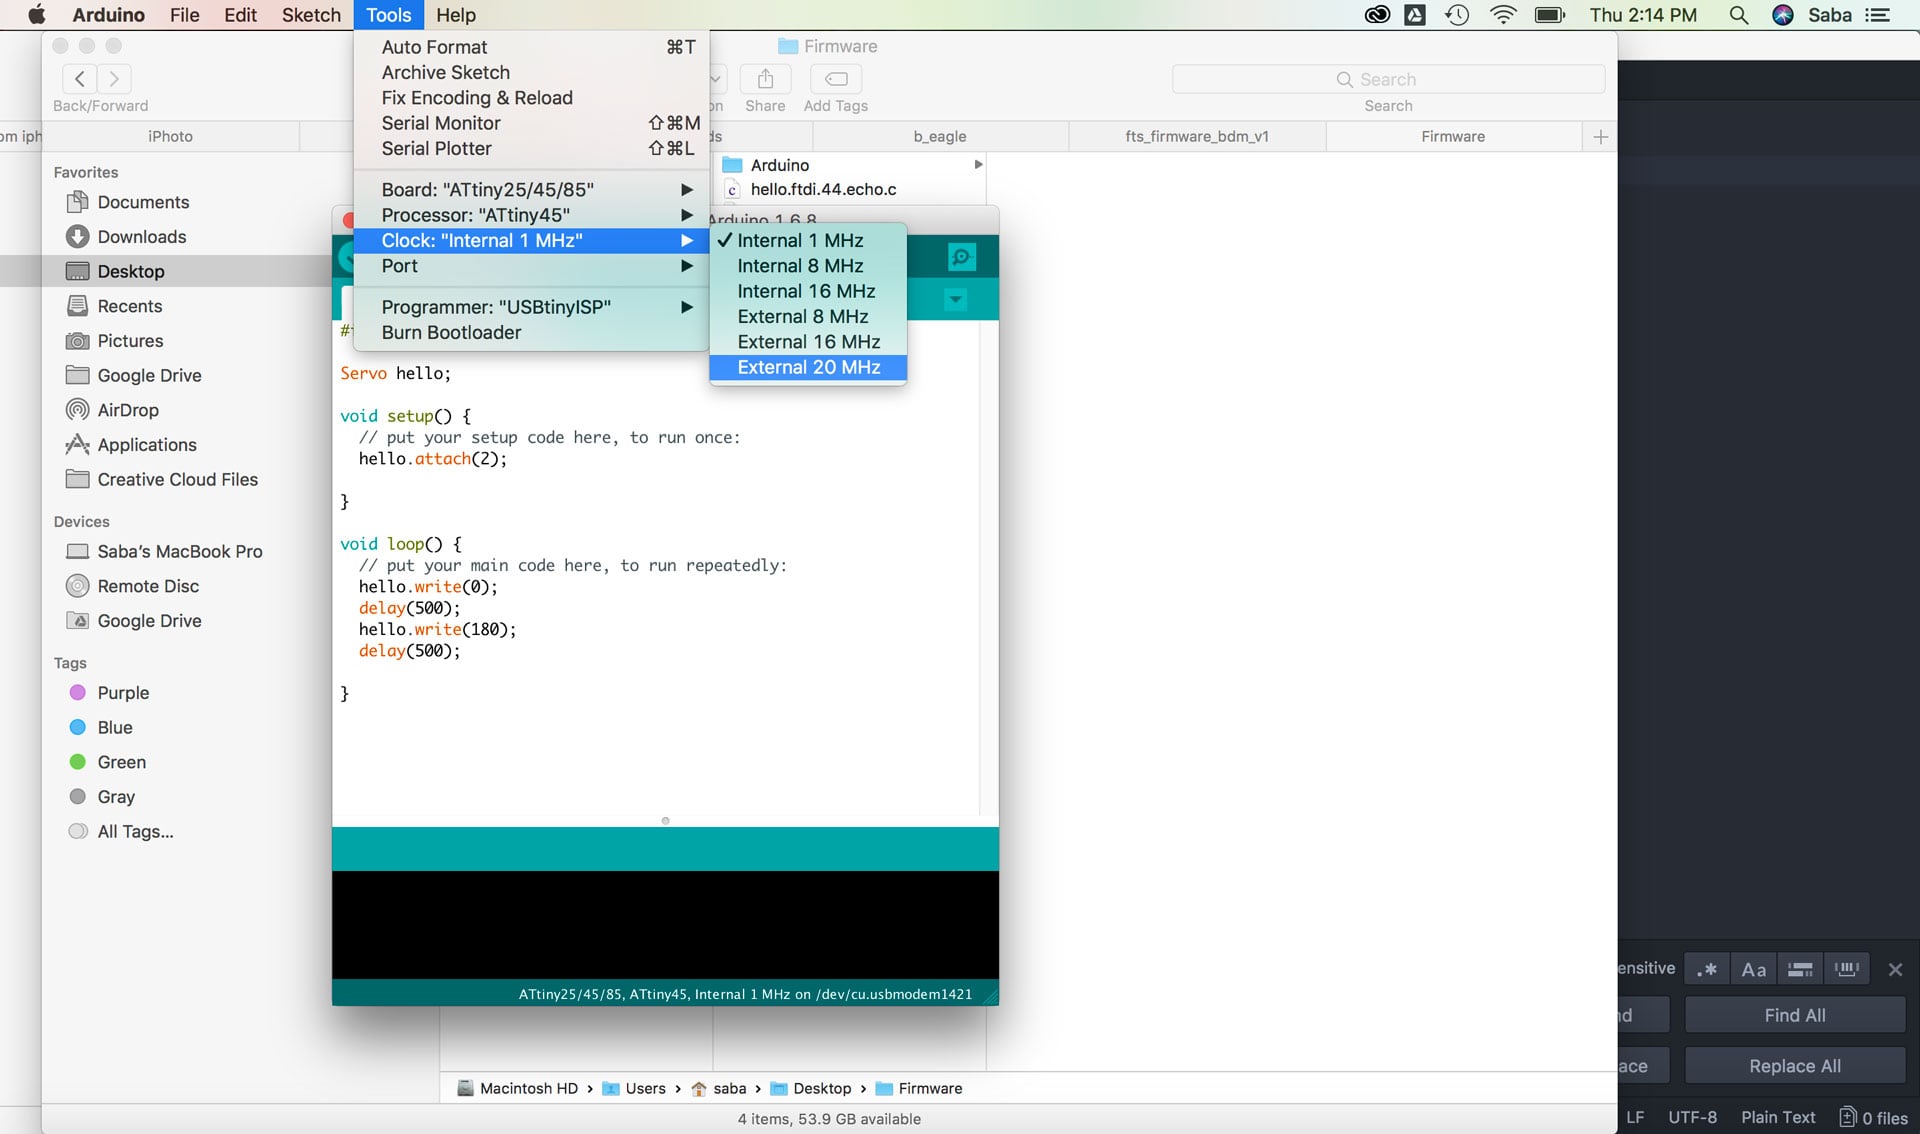Select External 20 MHz clock option

pos(808,367)
